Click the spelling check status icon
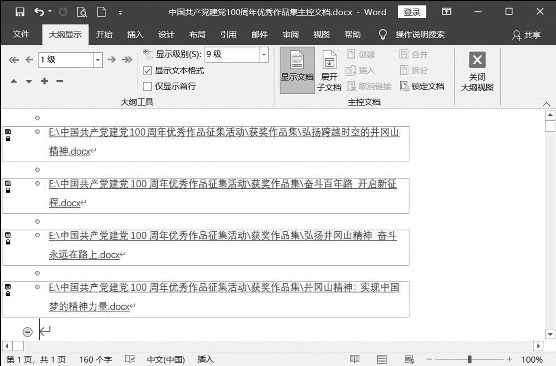556x366 pixels. tap(130, 359)
